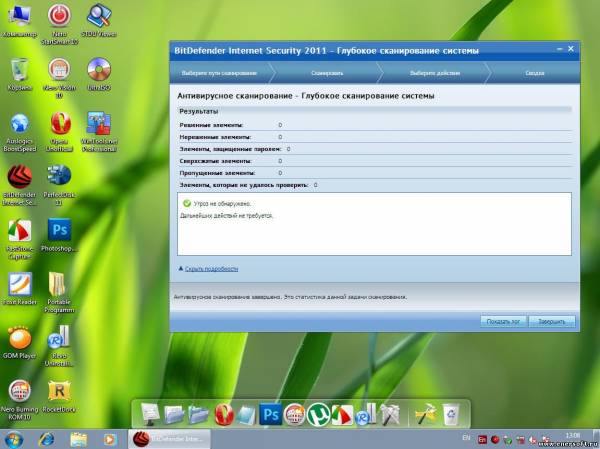The width and height of the screenshot is (600, 449).
Task: Click the EN language indicator in the tray
Action: pyautogui.click(x=466, y=437)
